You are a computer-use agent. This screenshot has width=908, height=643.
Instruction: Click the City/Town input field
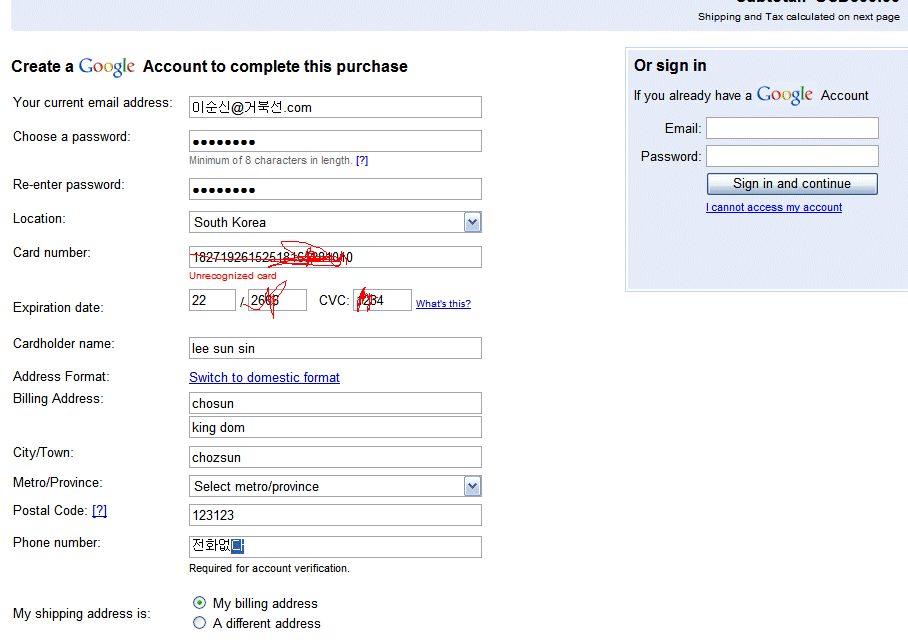coord(335,457)
